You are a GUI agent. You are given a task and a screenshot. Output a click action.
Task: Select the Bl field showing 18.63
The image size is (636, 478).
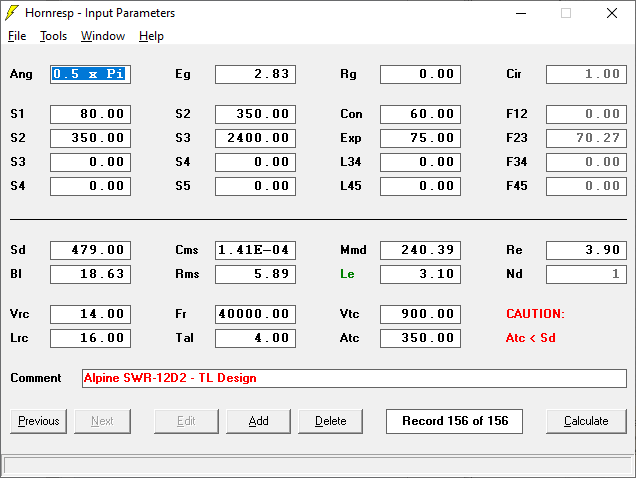90,274
